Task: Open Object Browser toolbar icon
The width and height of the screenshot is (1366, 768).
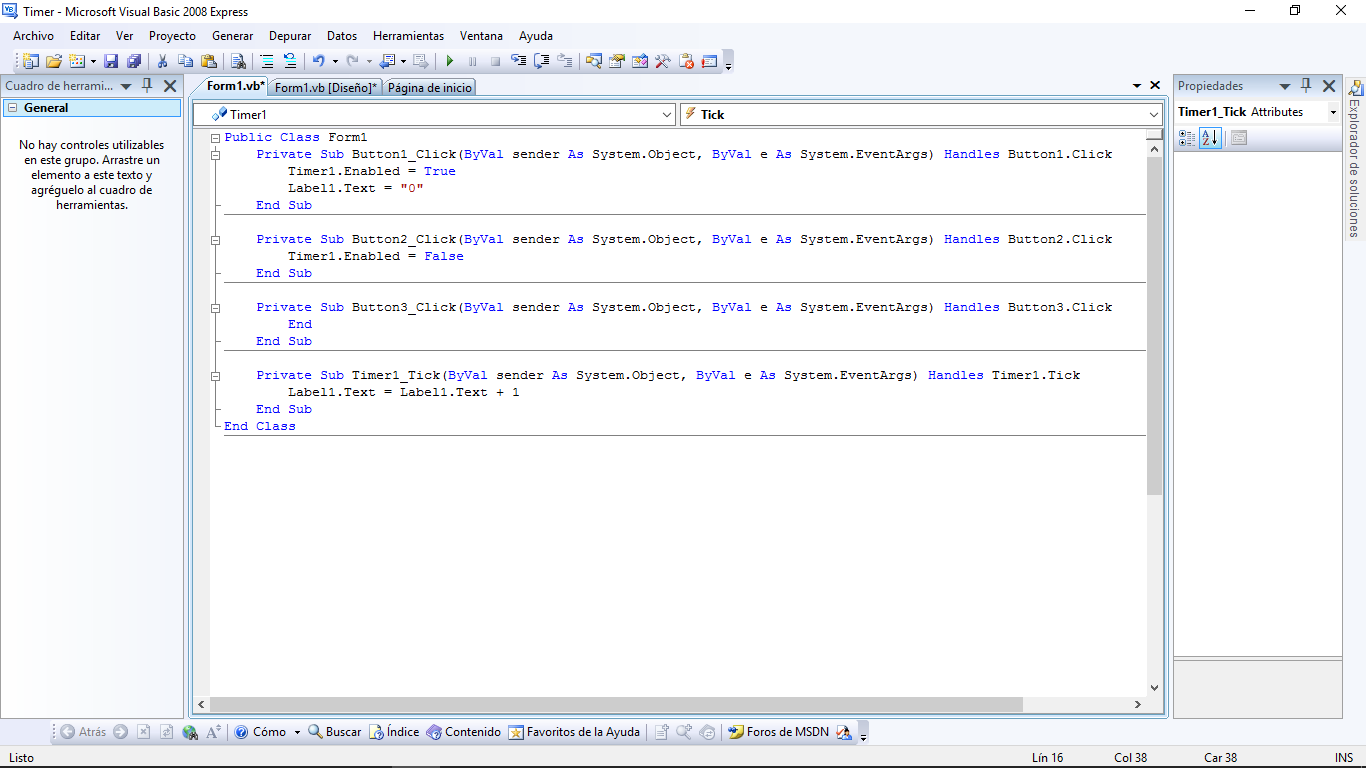Action: coord(640,61)
